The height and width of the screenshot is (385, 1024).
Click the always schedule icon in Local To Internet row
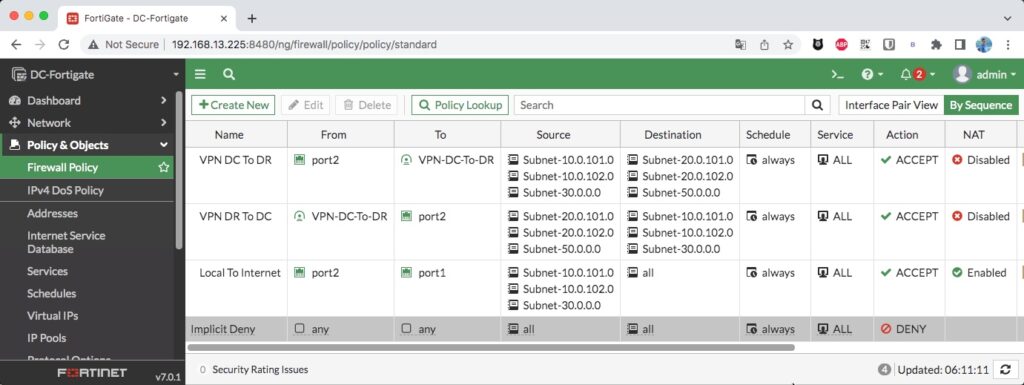(x=752, y=273)
